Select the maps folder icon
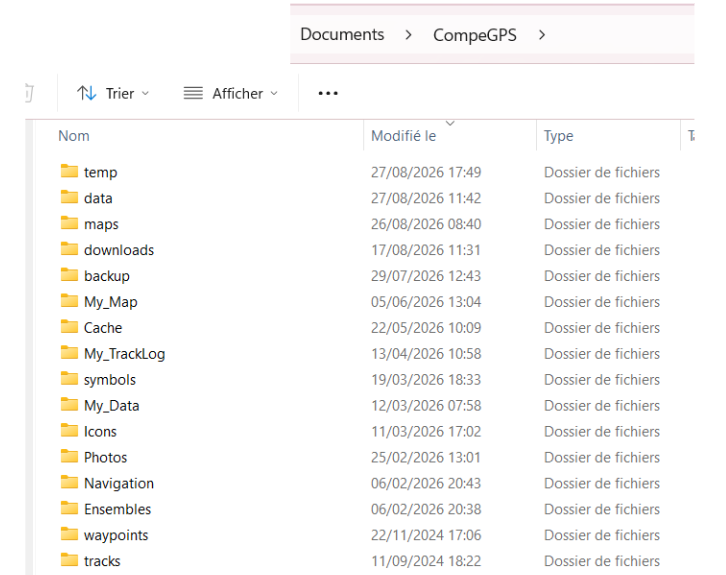This screenshot has width=726, height=575. tap(69, 223)
